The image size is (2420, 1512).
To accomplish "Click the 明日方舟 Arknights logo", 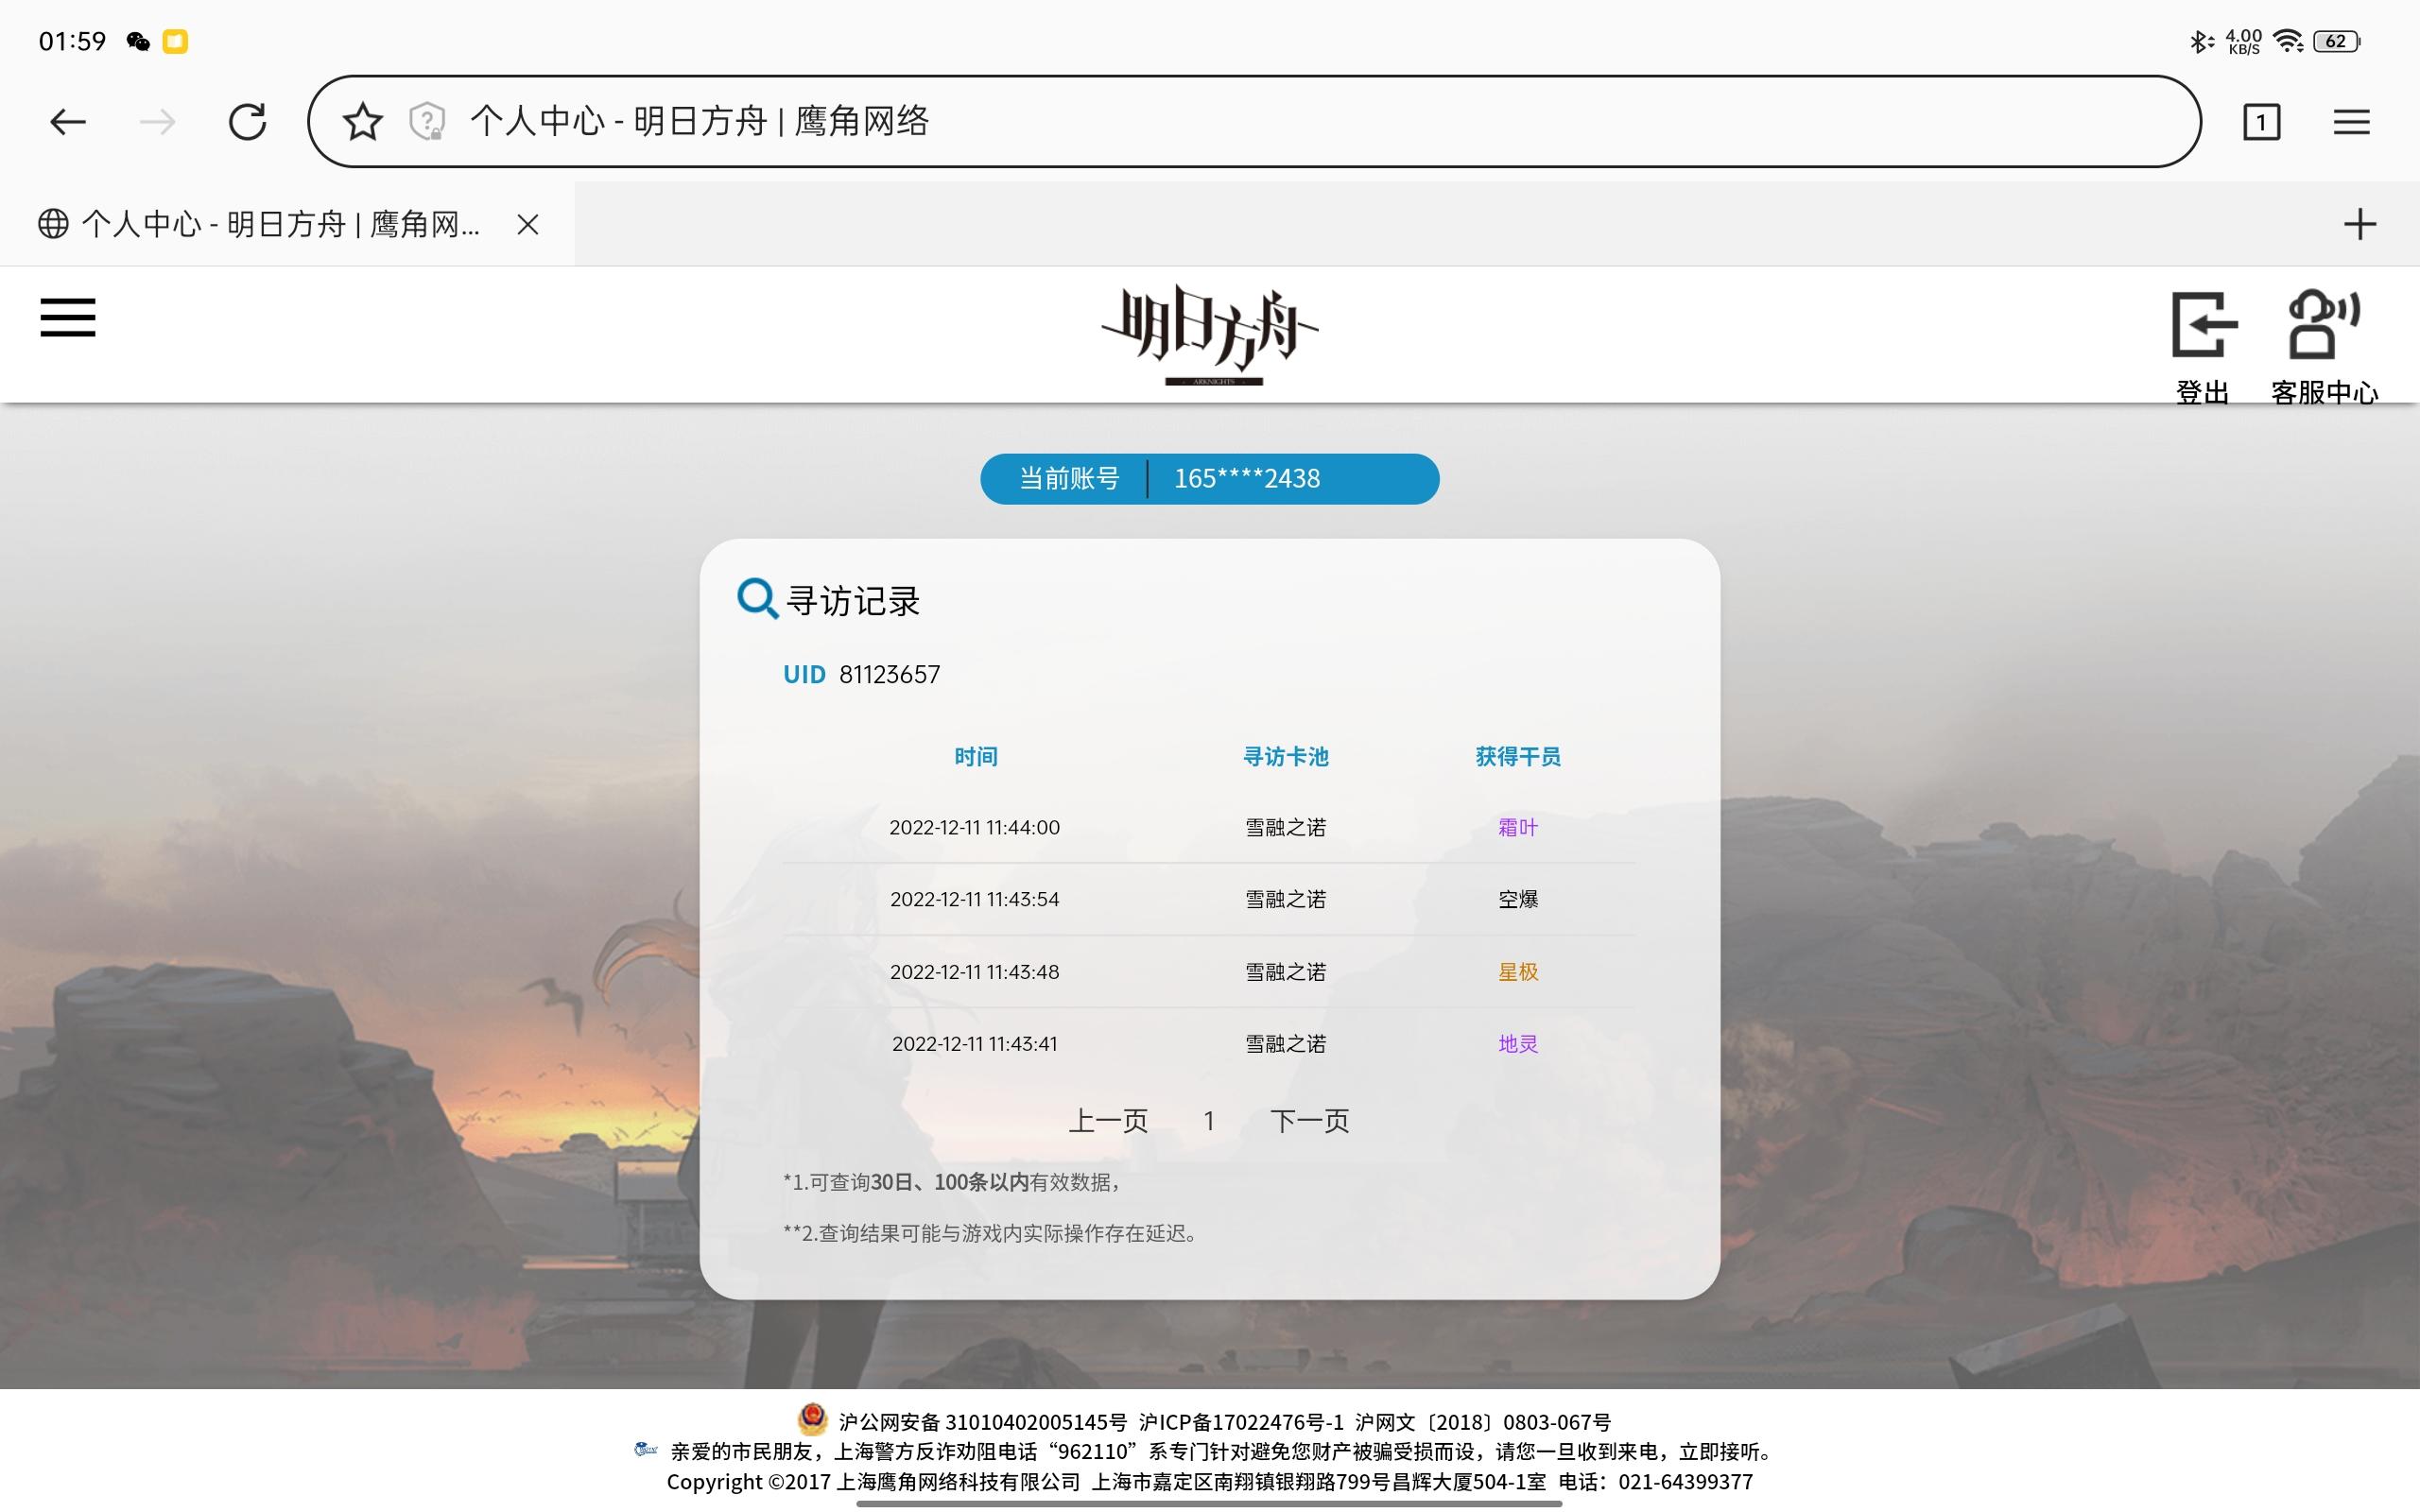I will 1210,335.
